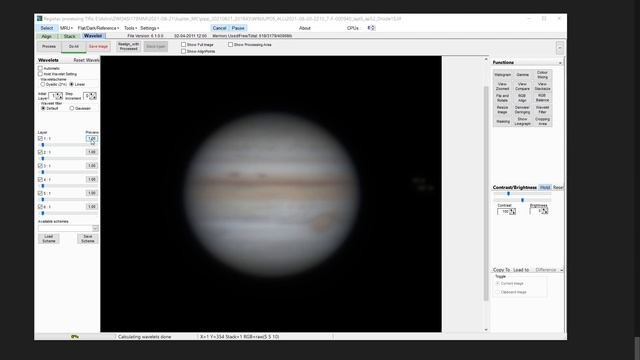Enable the Automatic wavelets checkbox
This screenshot has width=640, height=360.
[40, 68]
